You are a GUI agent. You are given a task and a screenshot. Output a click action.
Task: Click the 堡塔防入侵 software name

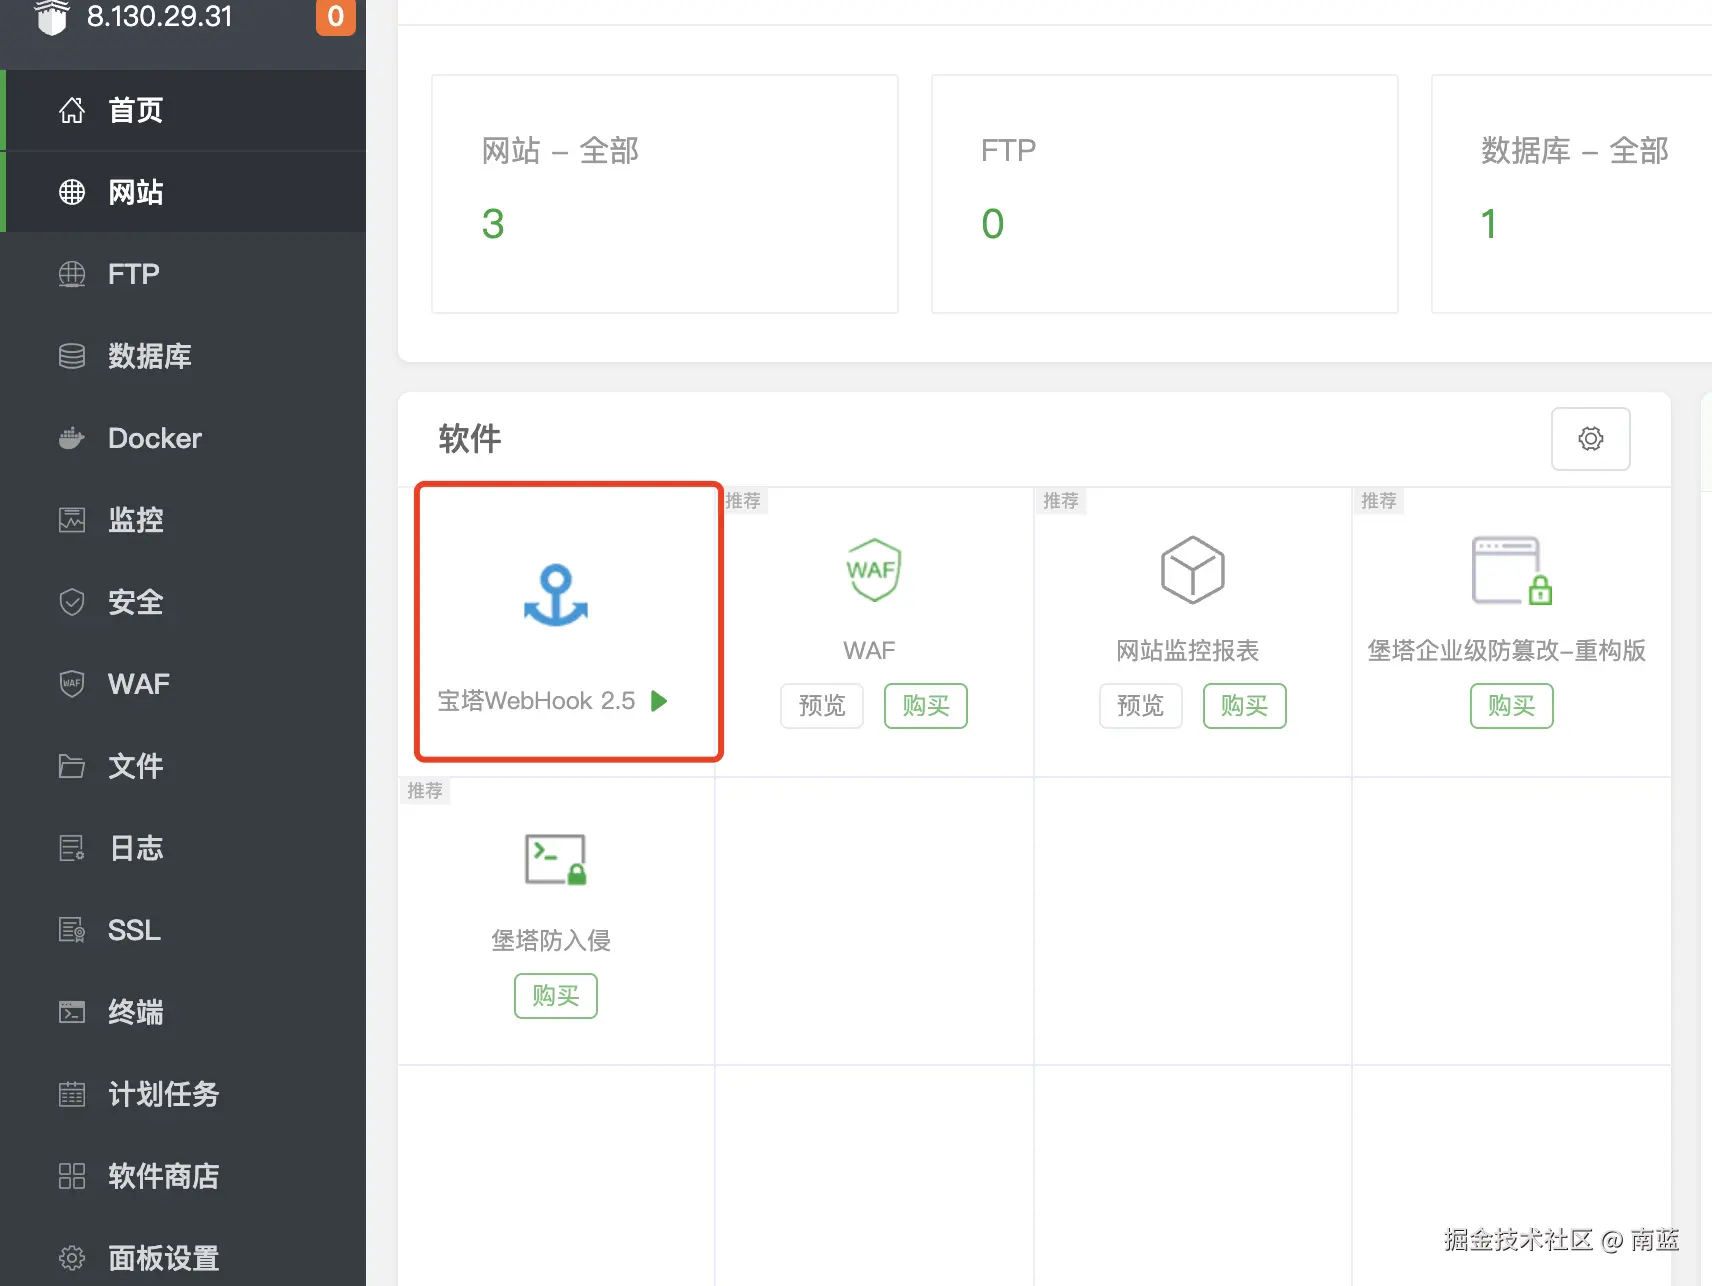tap(551, 941)
